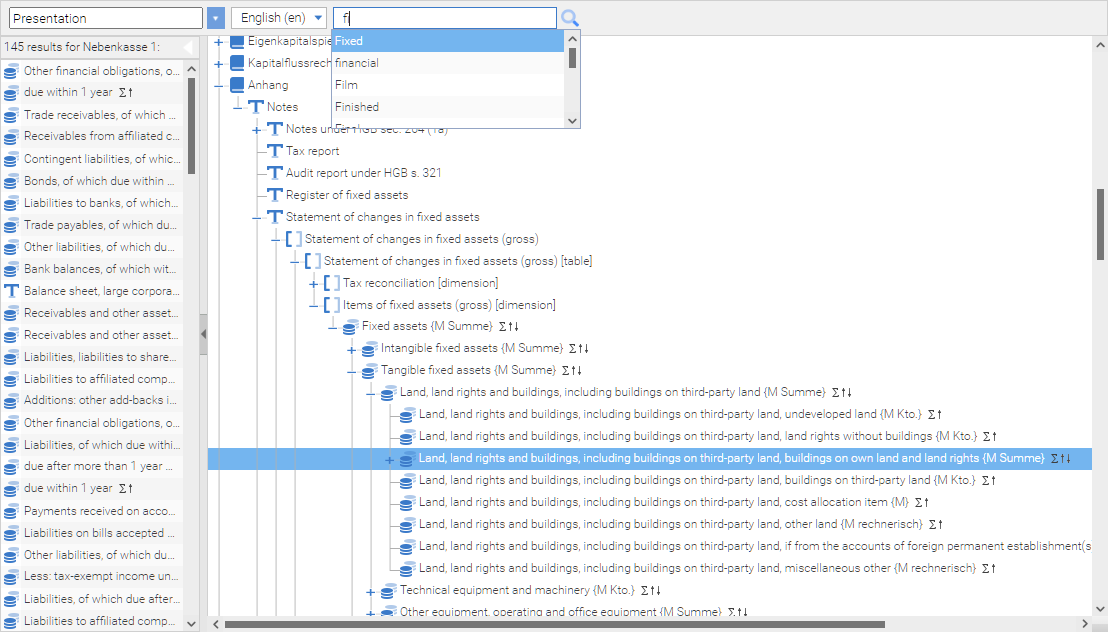This screenshot has width=1108, height=632.
Task: Click database icon beside Technical equipment and machinery
Action: [388, 591]
